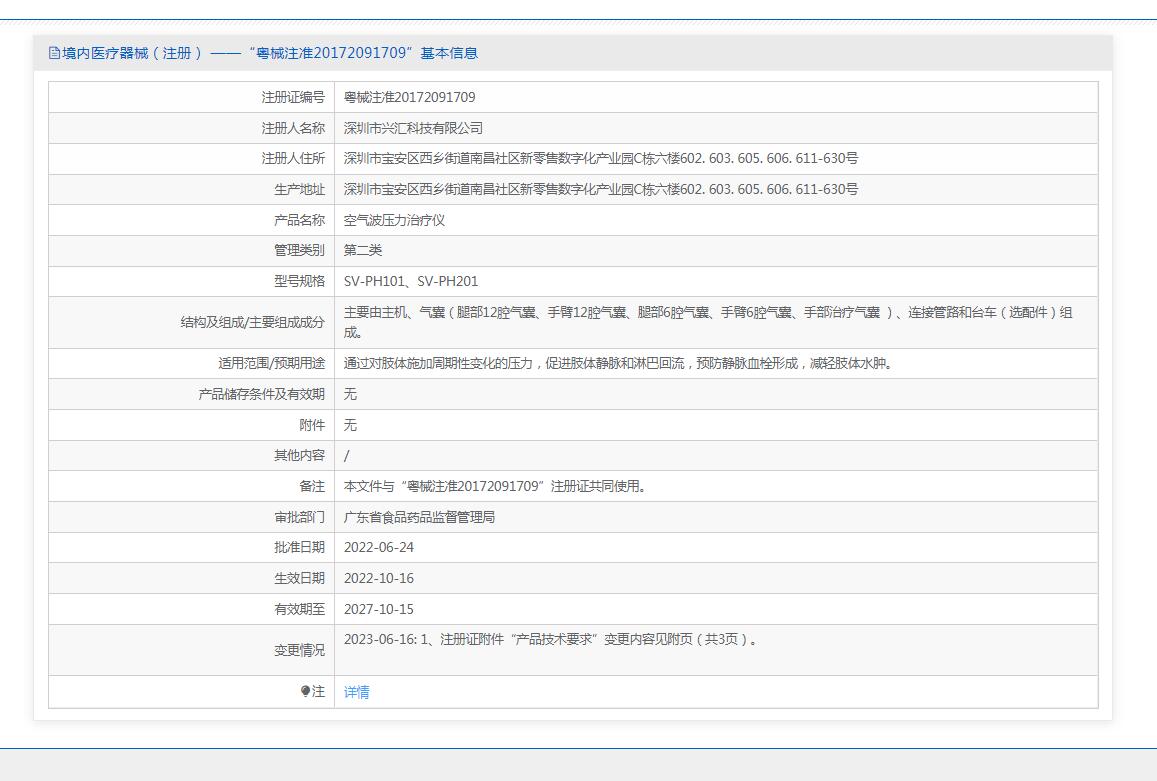Screen dimensions: 1157x781
Task: Click the 产品储存条件及有效期 label
Action: coord(262,394)
